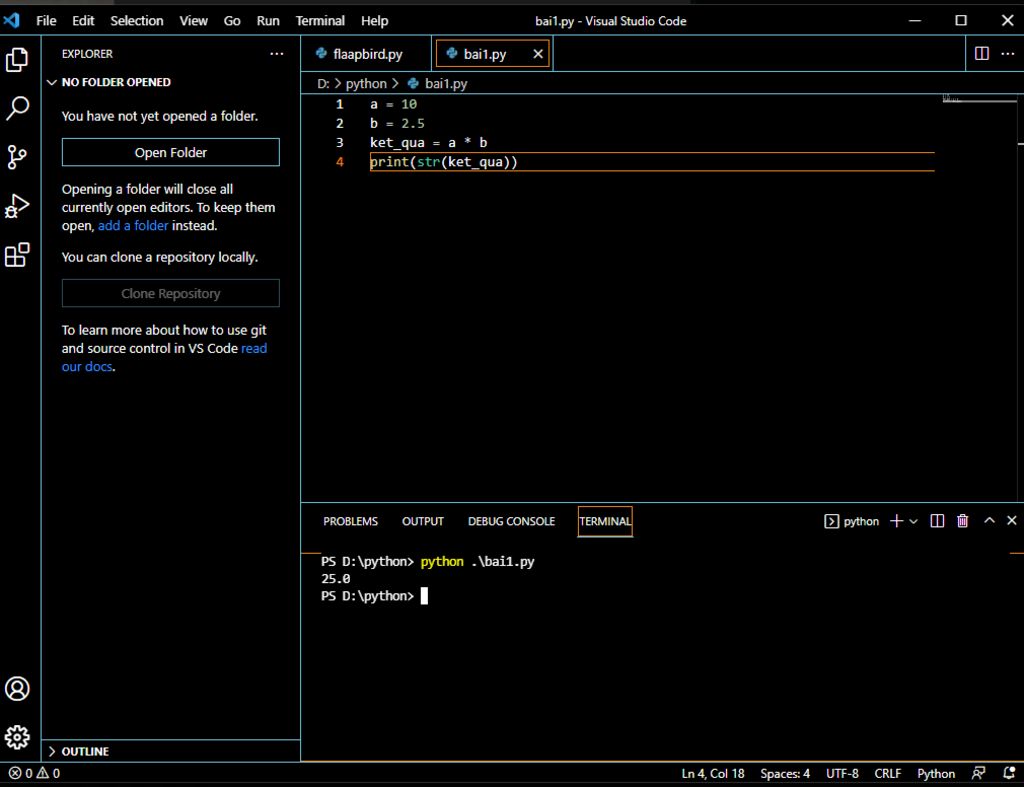Open the Search view in activity bar
This screenshot has width=1024, height=787.
pos(17,108)
